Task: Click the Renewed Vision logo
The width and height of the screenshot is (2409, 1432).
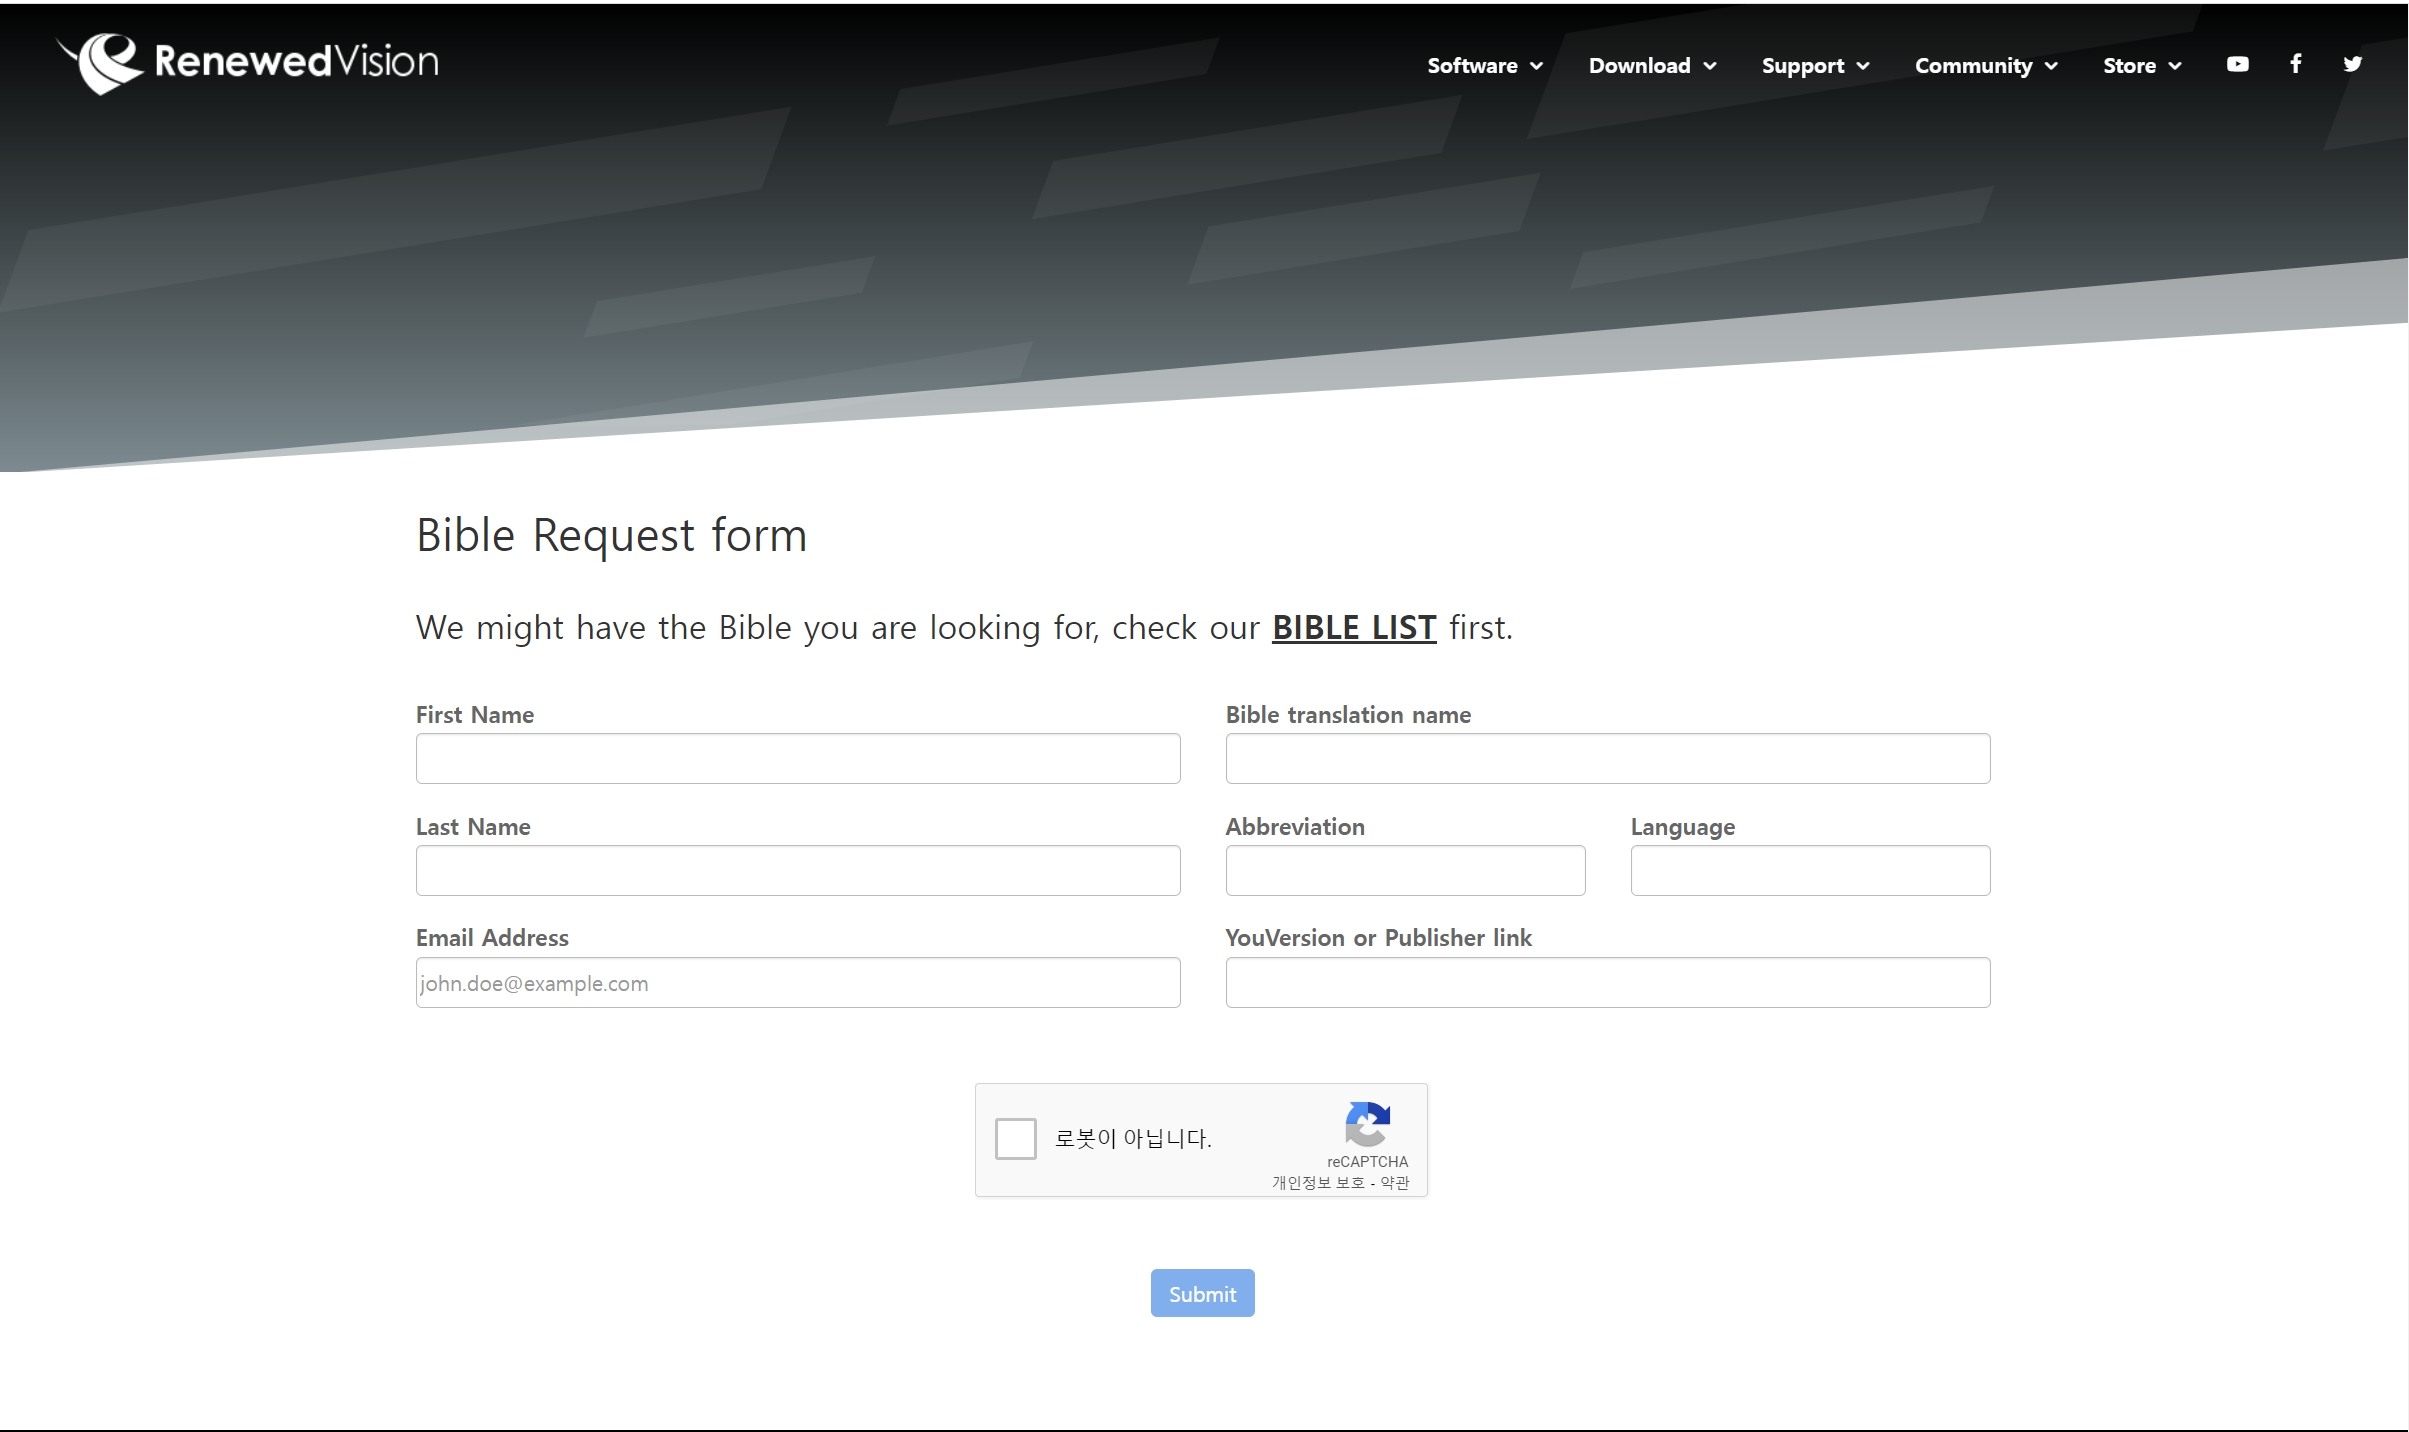Action: tap(247, 62)
